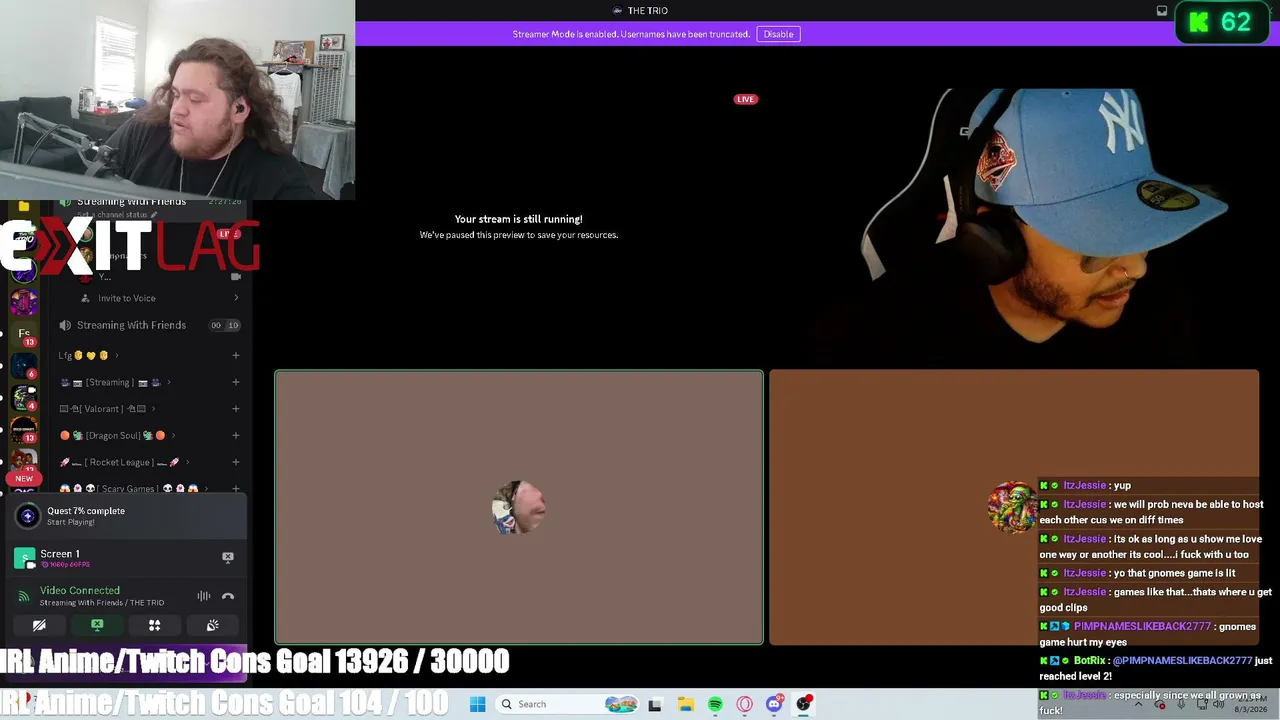This screenshot has width=1280, height=720.
Task: Add channel to [Dragon Soul] category
Action: pyautogui.click(x=236, y=435)
